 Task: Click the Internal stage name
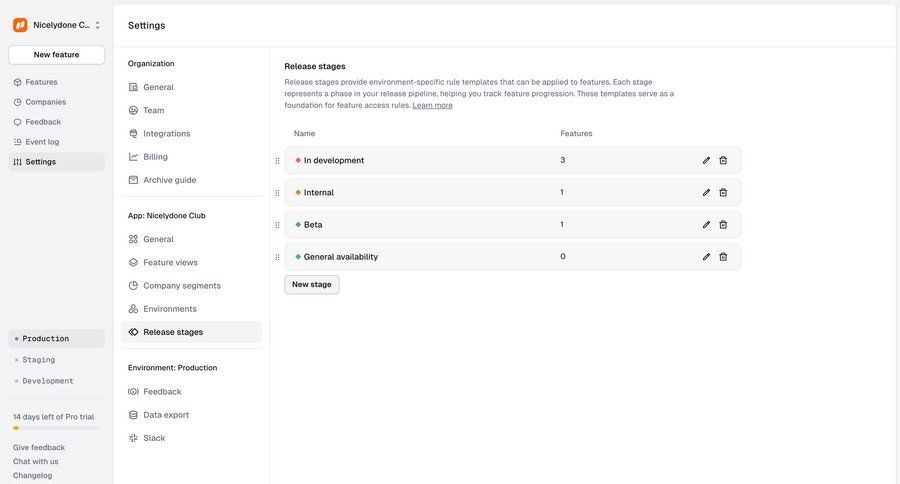319,193
